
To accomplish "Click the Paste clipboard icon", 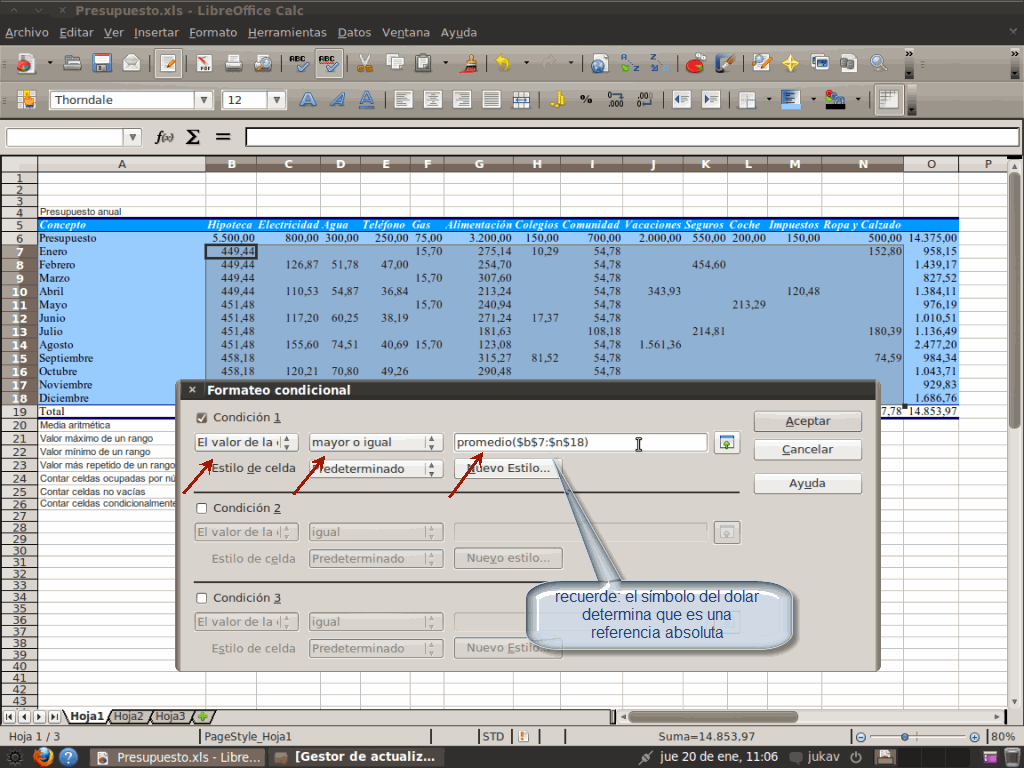I will [x=424, y=63].
